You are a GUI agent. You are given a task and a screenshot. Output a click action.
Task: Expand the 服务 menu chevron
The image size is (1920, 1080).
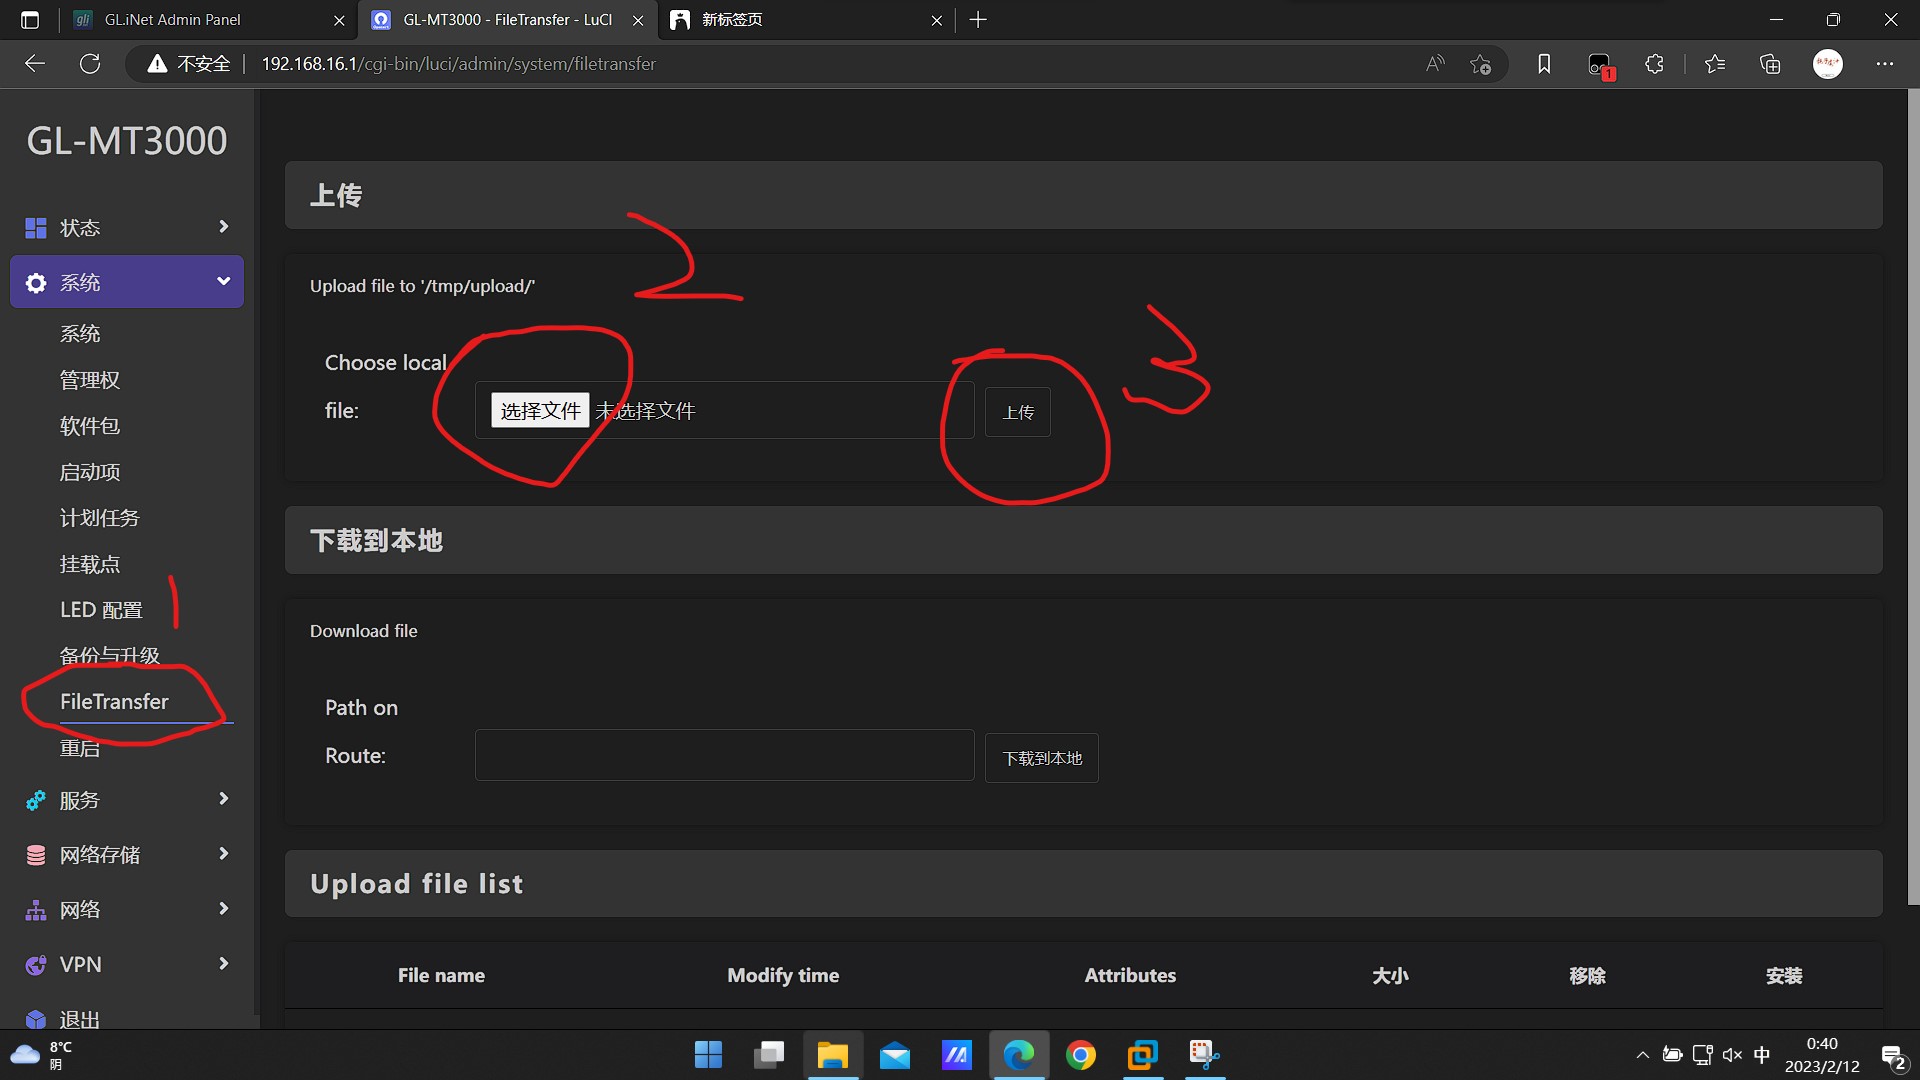click(x=223, y=799)
